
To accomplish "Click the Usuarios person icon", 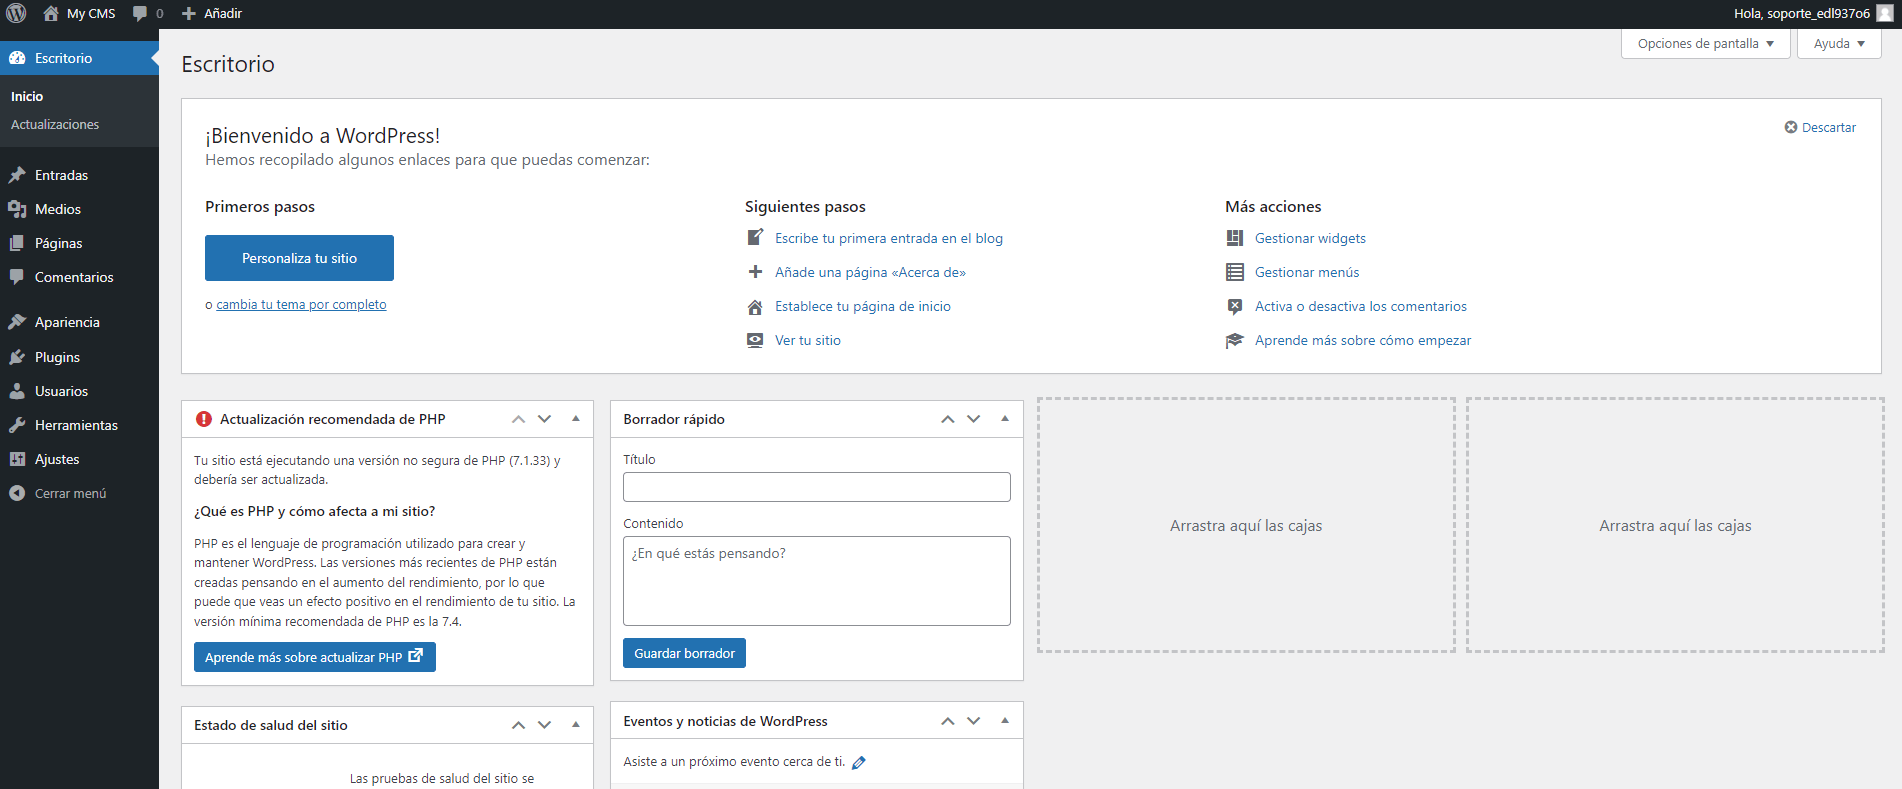I will click(17, 391).
